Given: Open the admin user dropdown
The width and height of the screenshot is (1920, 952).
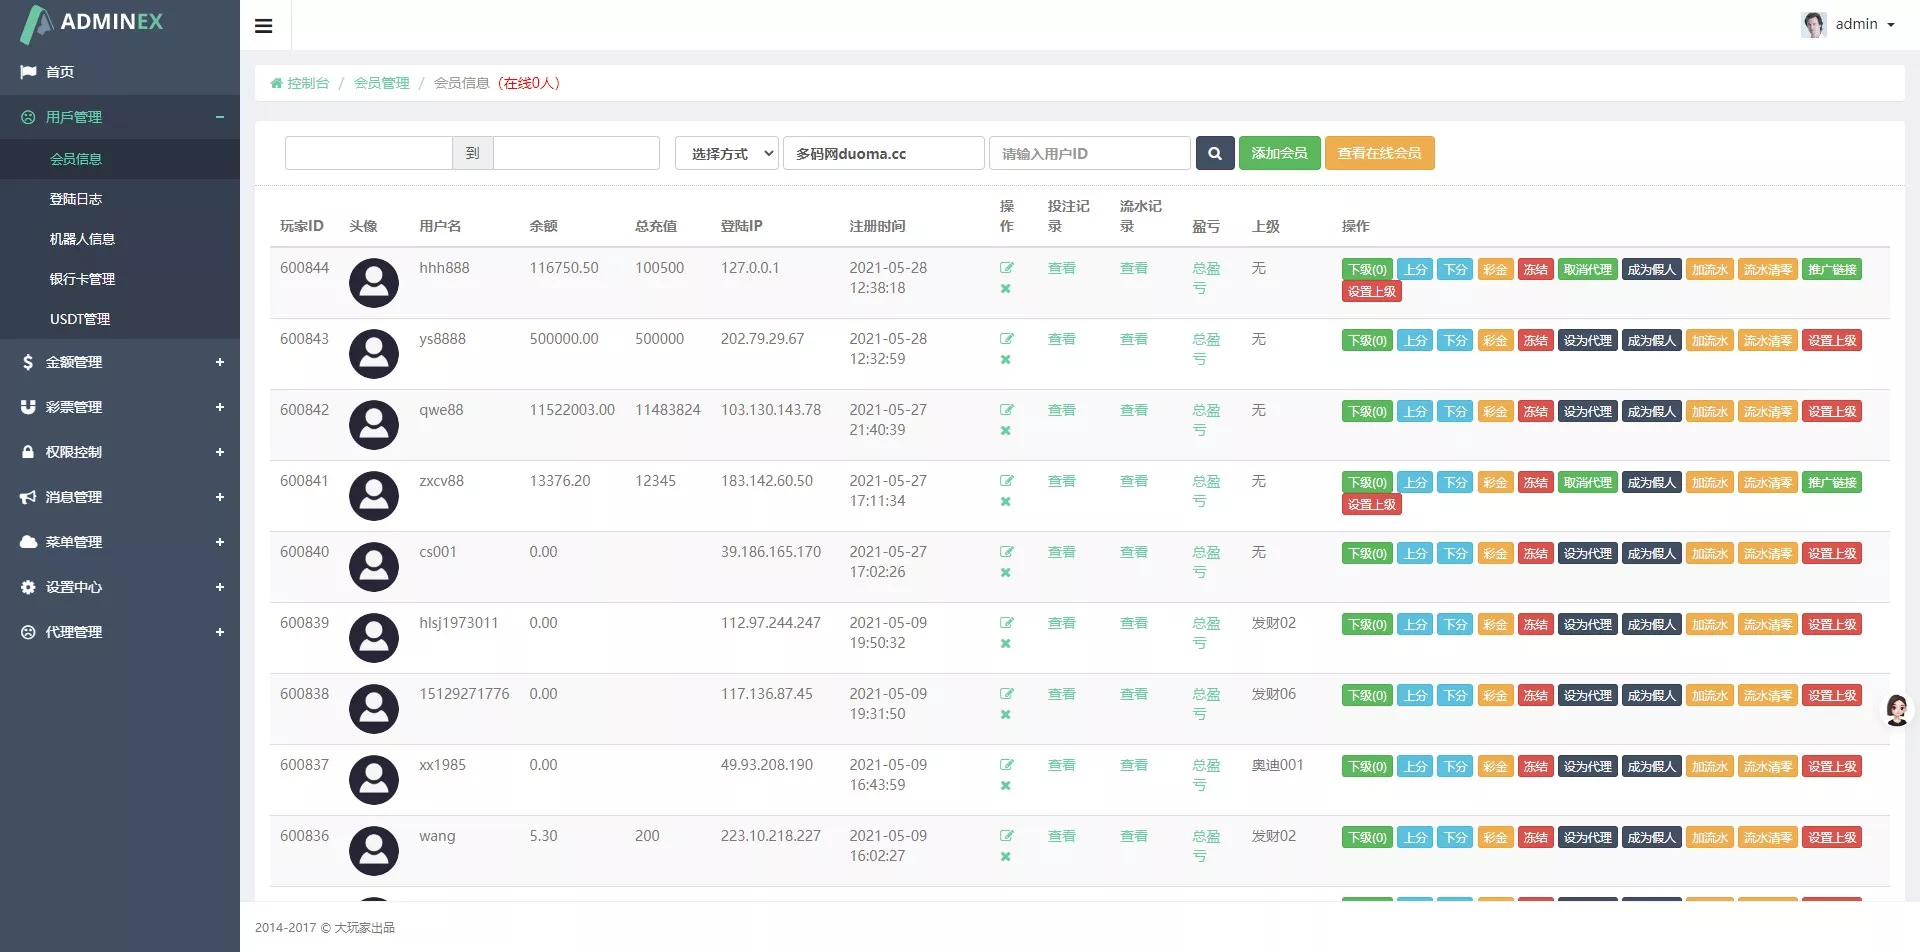Looking at the screenshot, I should tap(1850, 24).
